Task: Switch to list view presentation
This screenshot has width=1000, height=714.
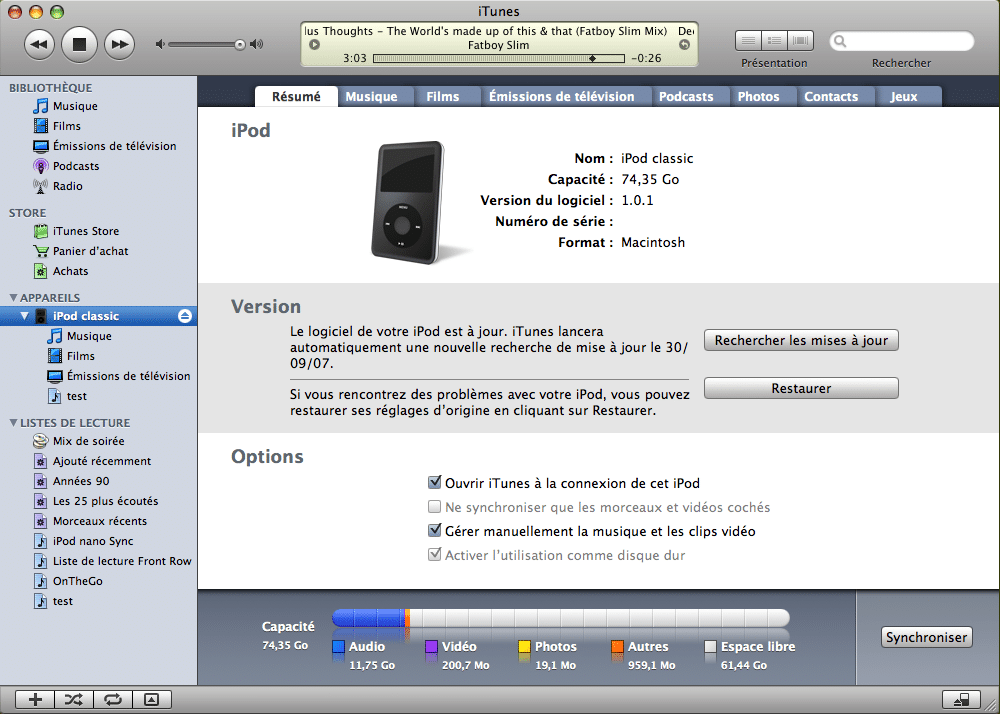Action: pyautogui.click(x=749, y=41)
